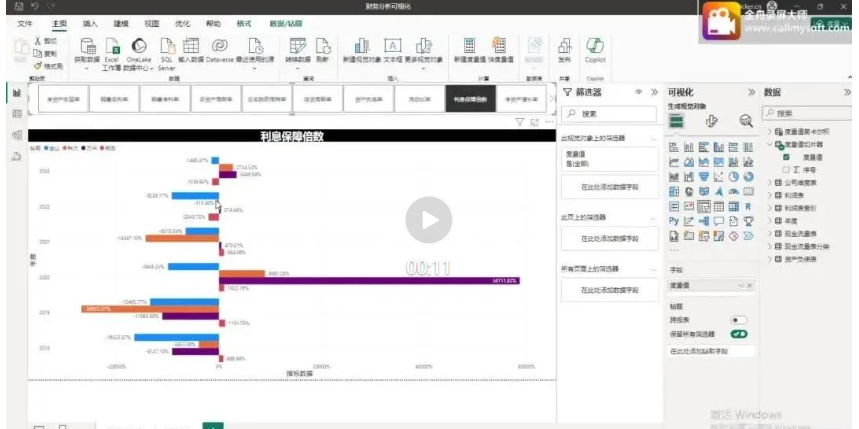Expand the 年度 table in data tree
The height and width of the screenshot is (429, 859).
click(x=770, y=221)
